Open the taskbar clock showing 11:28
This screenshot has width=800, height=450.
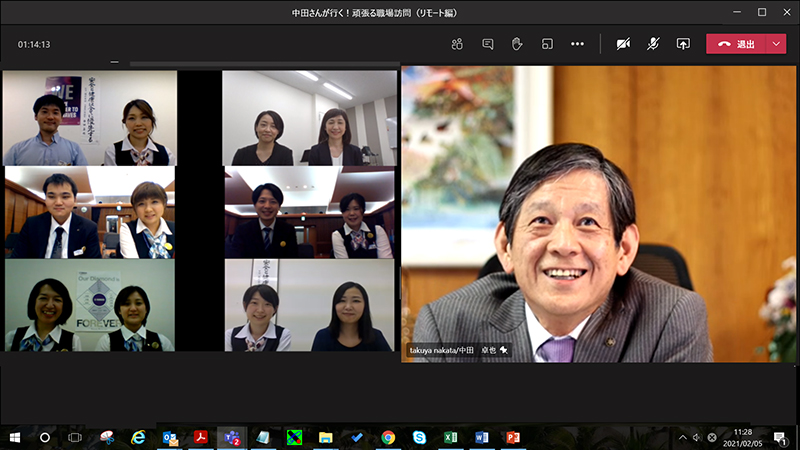[x=742, y=437]
